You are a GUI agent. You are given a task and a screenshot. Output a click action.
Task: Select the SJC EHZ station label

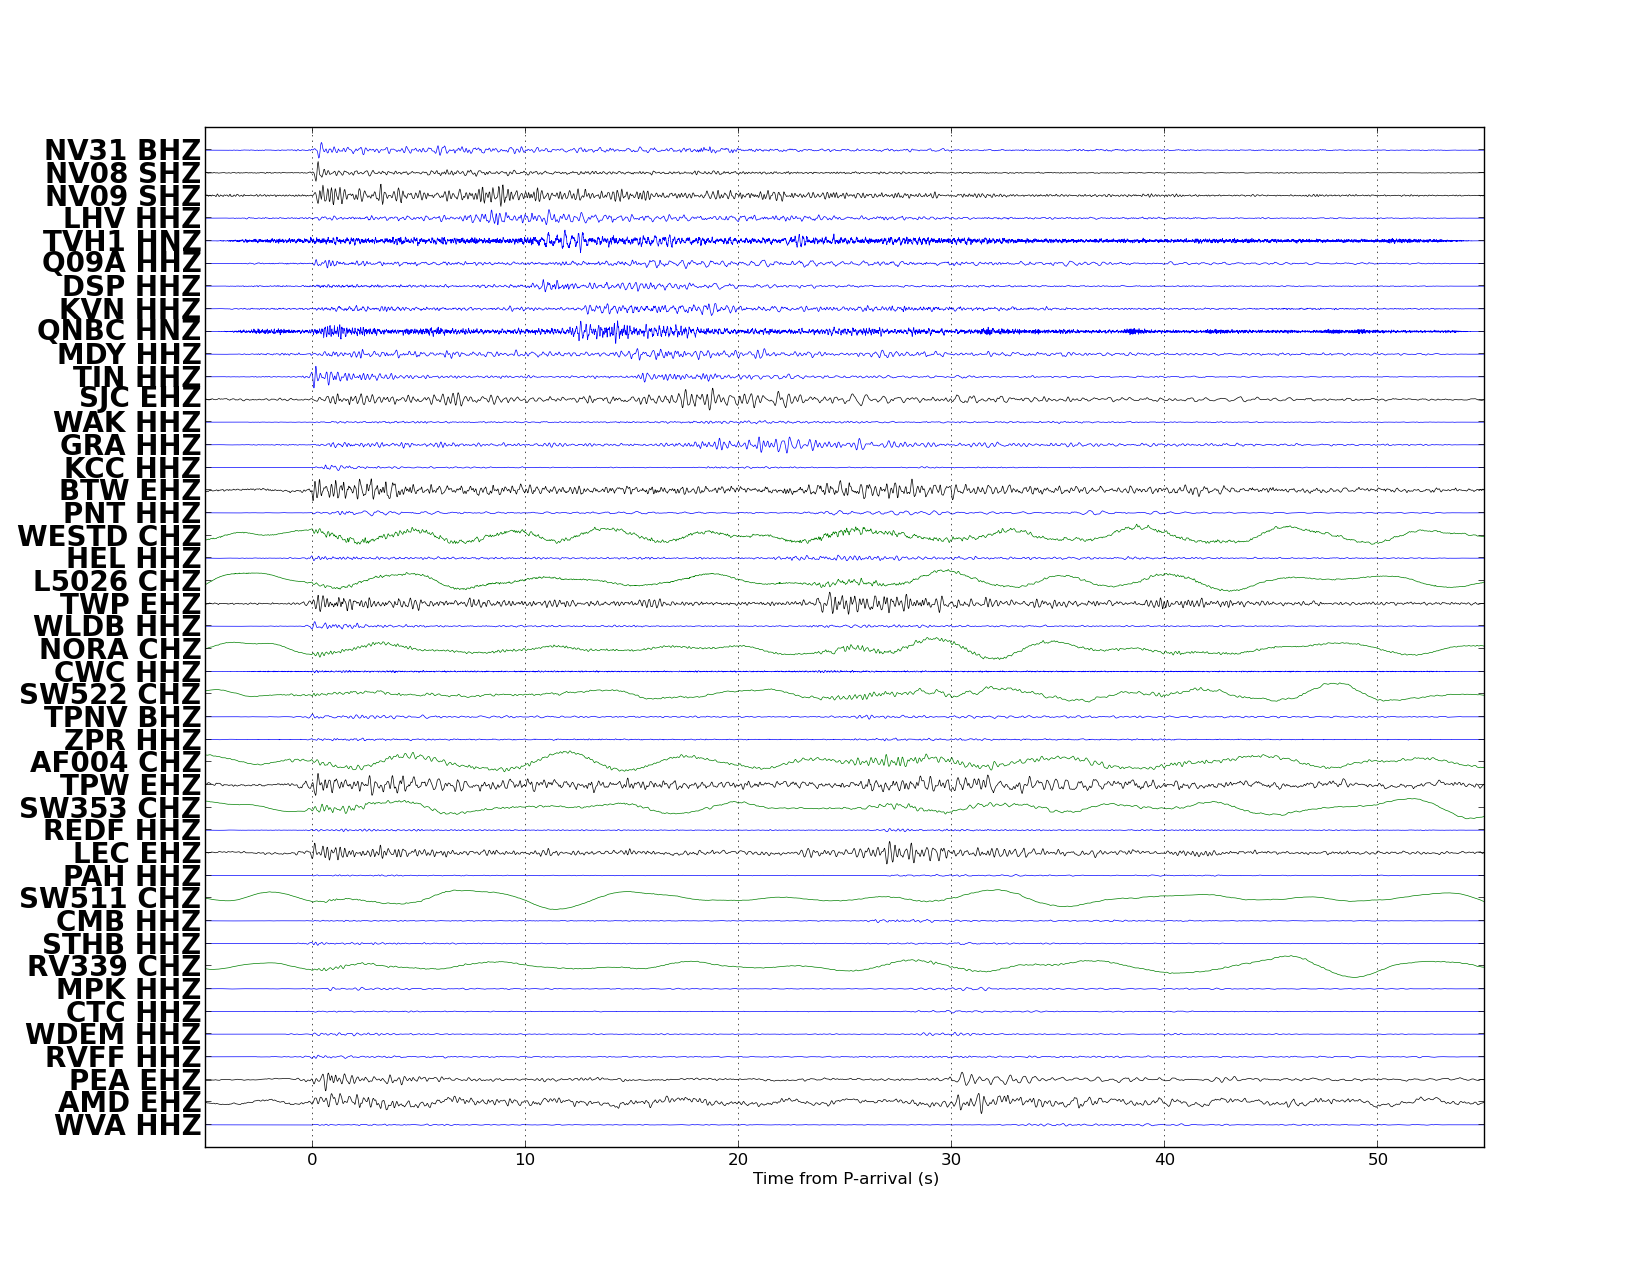(x=140, y=399)
